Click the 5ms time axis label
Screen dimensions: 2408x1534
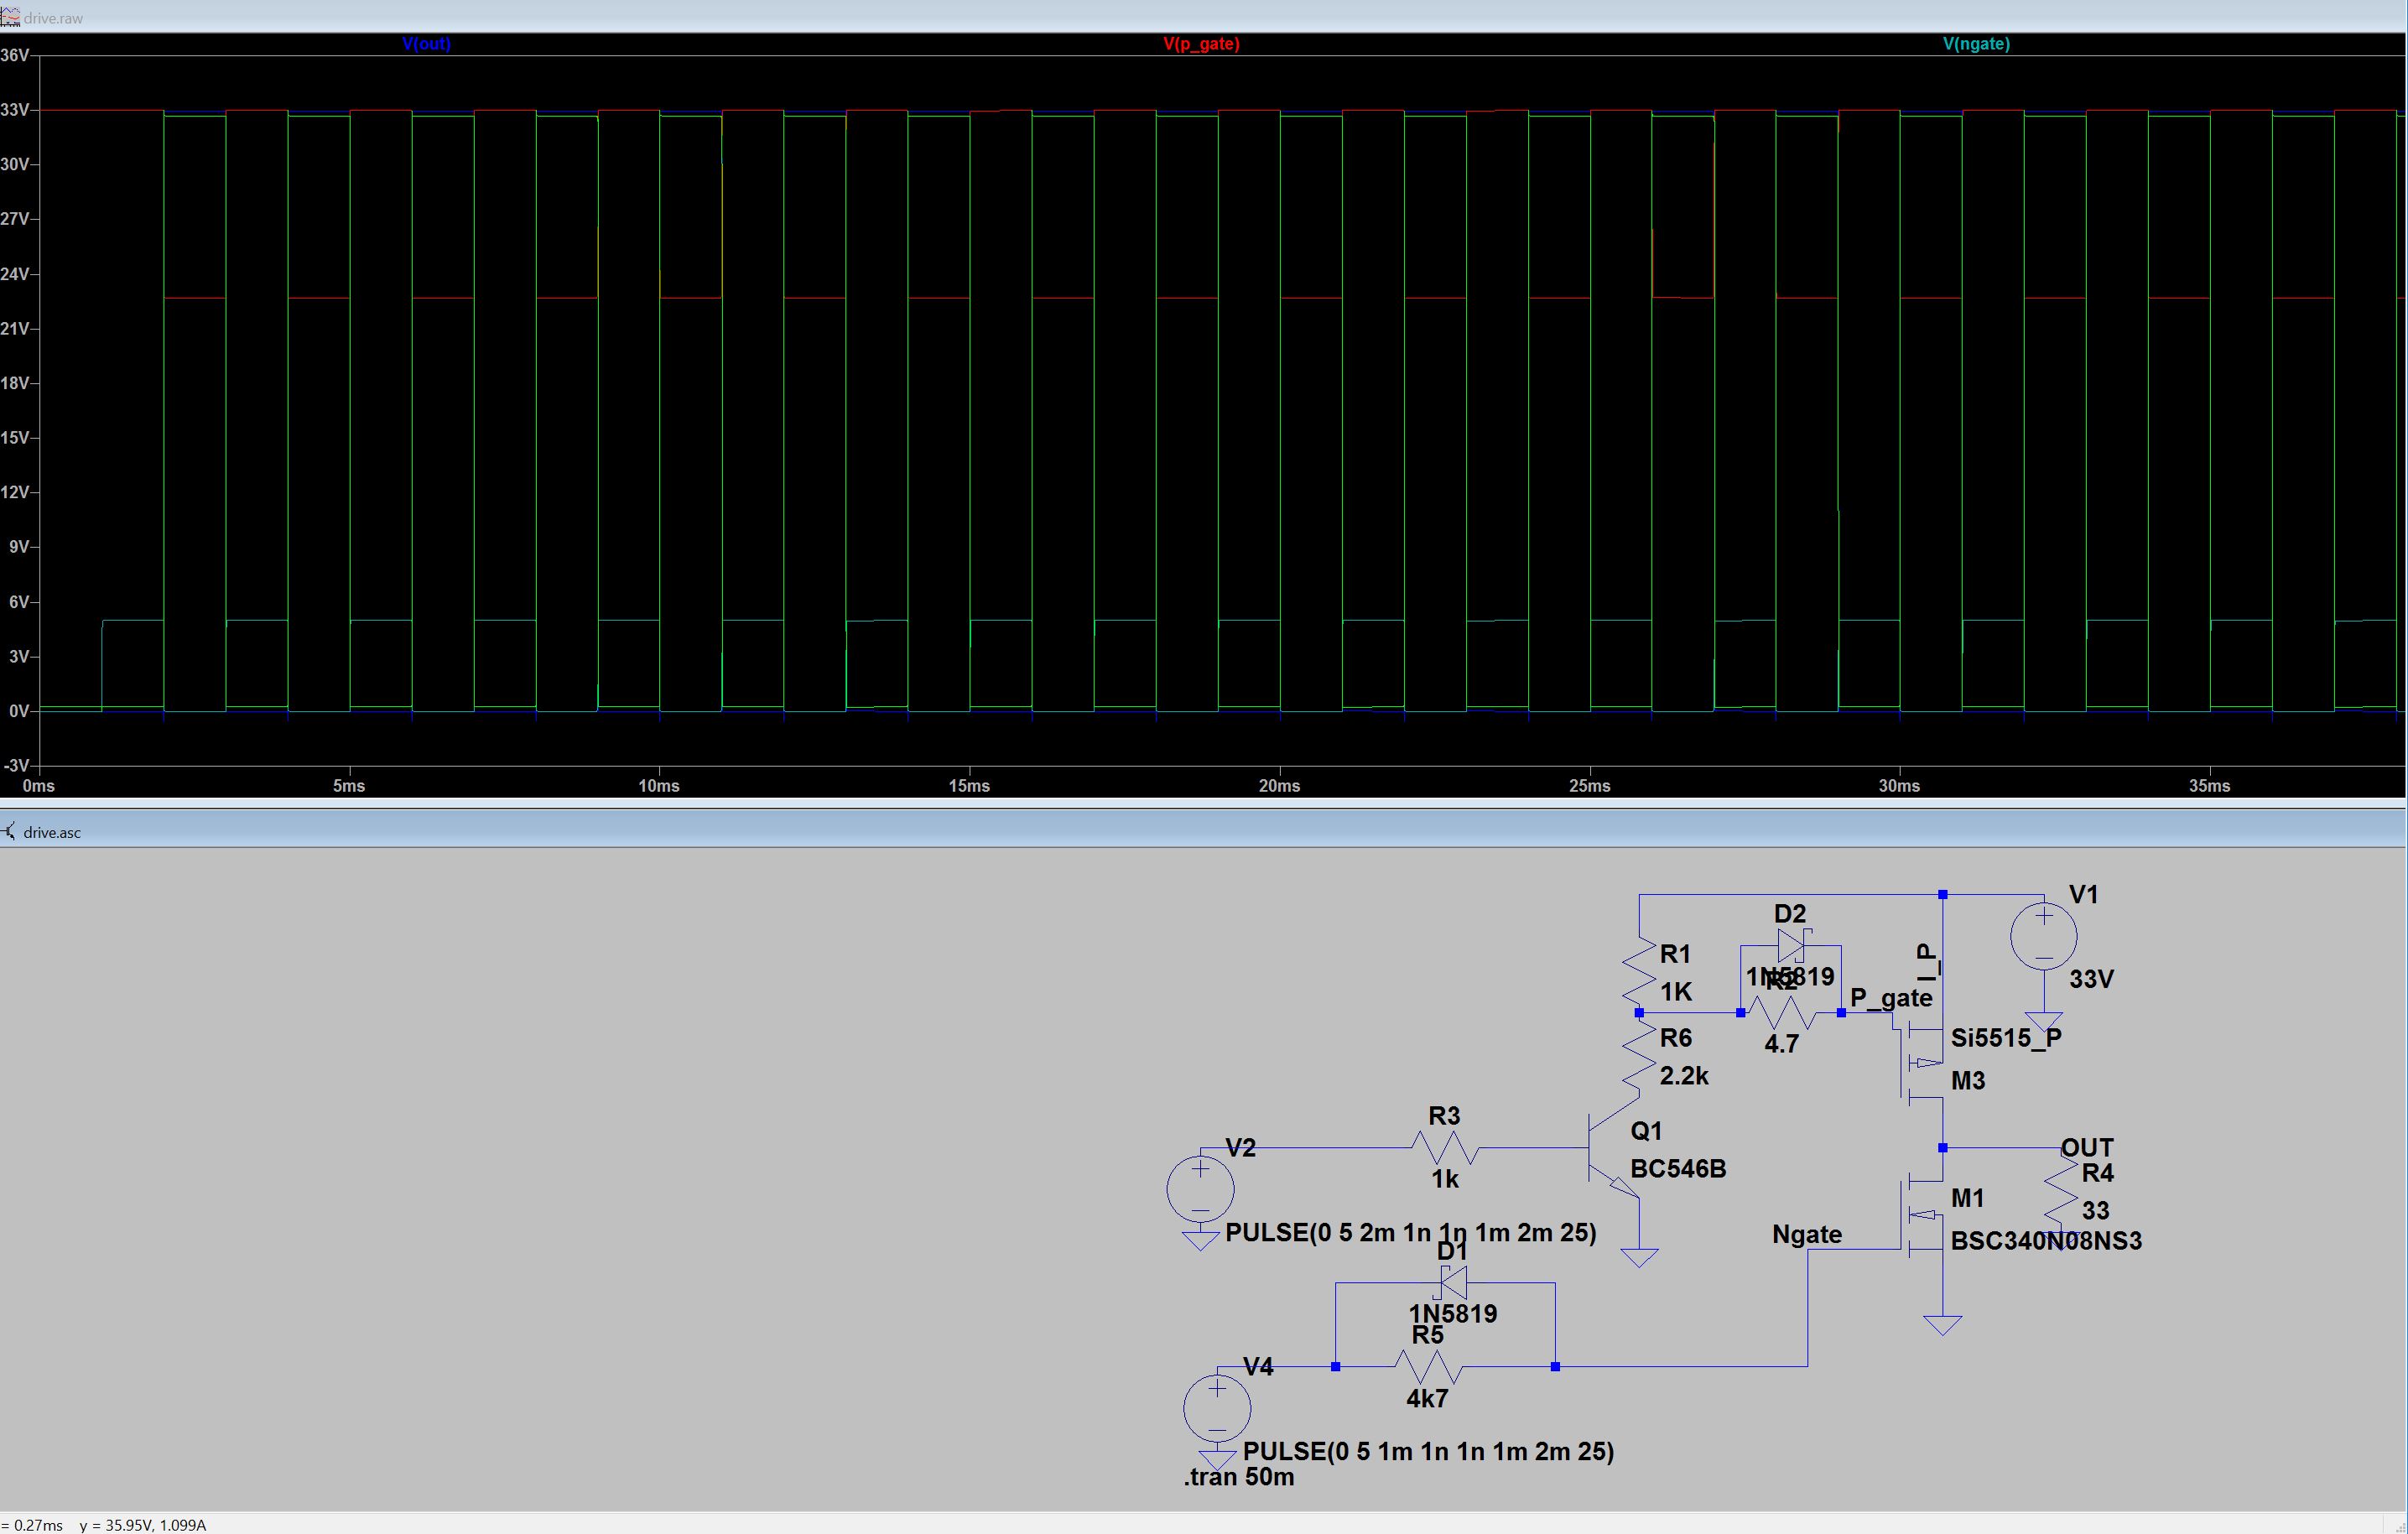pyautogui.click(x=349, y=786)
